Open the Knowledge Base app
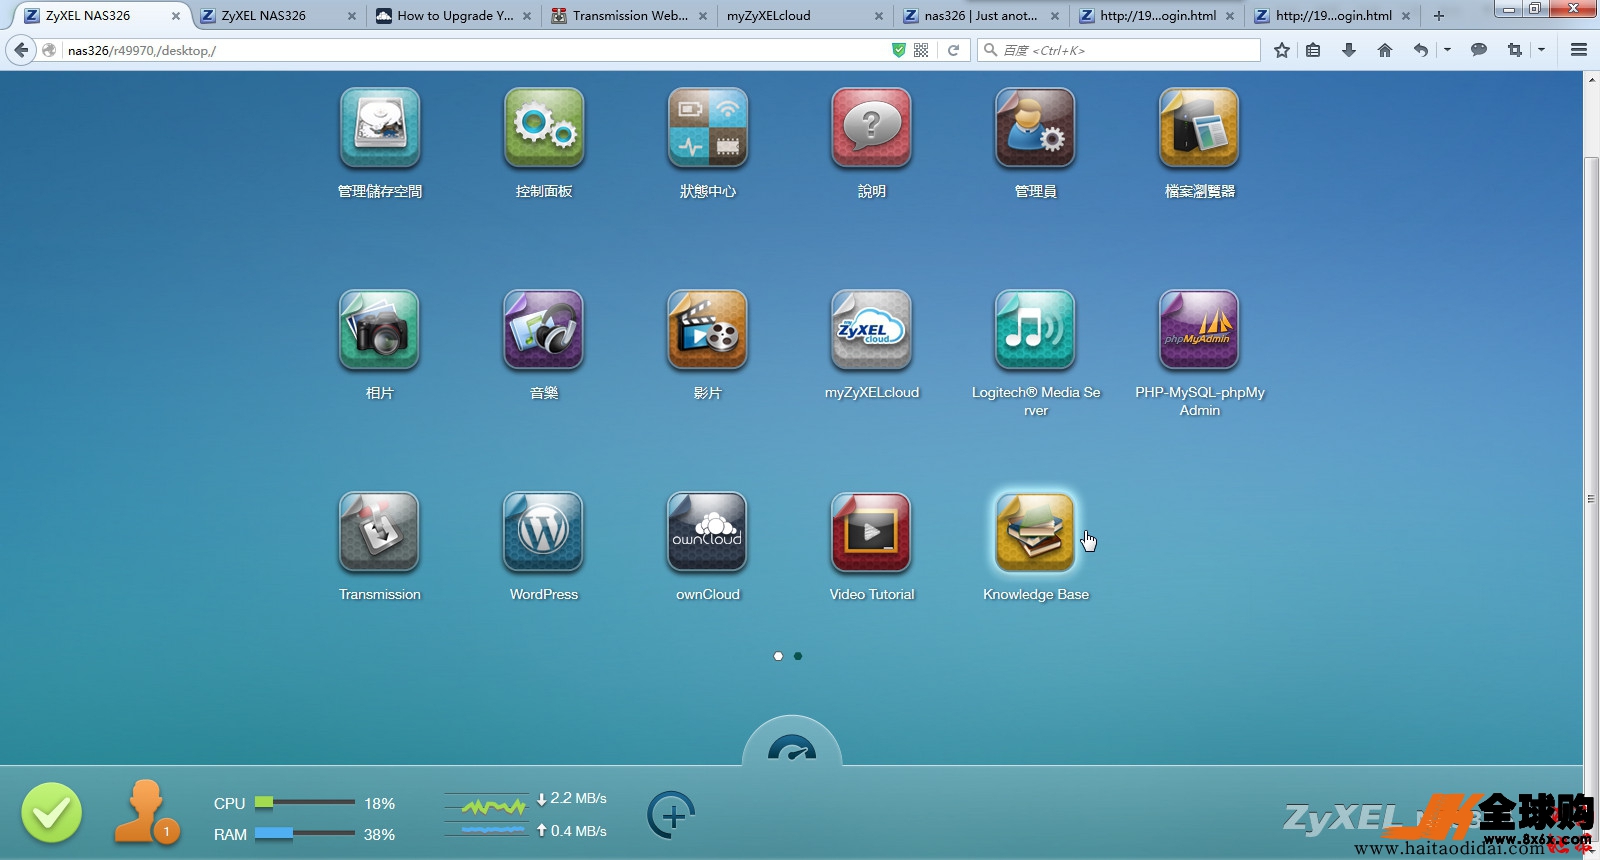1600x860 pixels. point(1036,532)
